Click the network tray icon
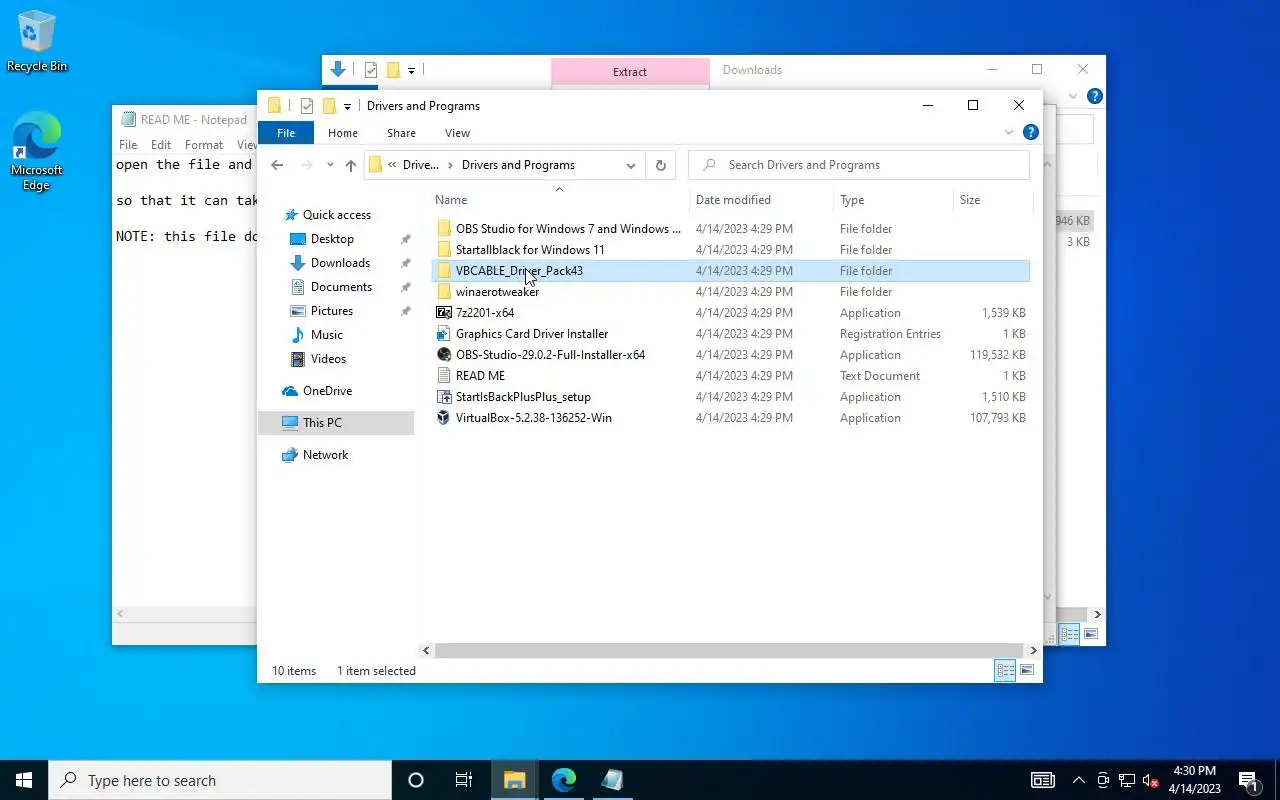The height and width of the screenshot is (800, 1280). [1126, 780]
